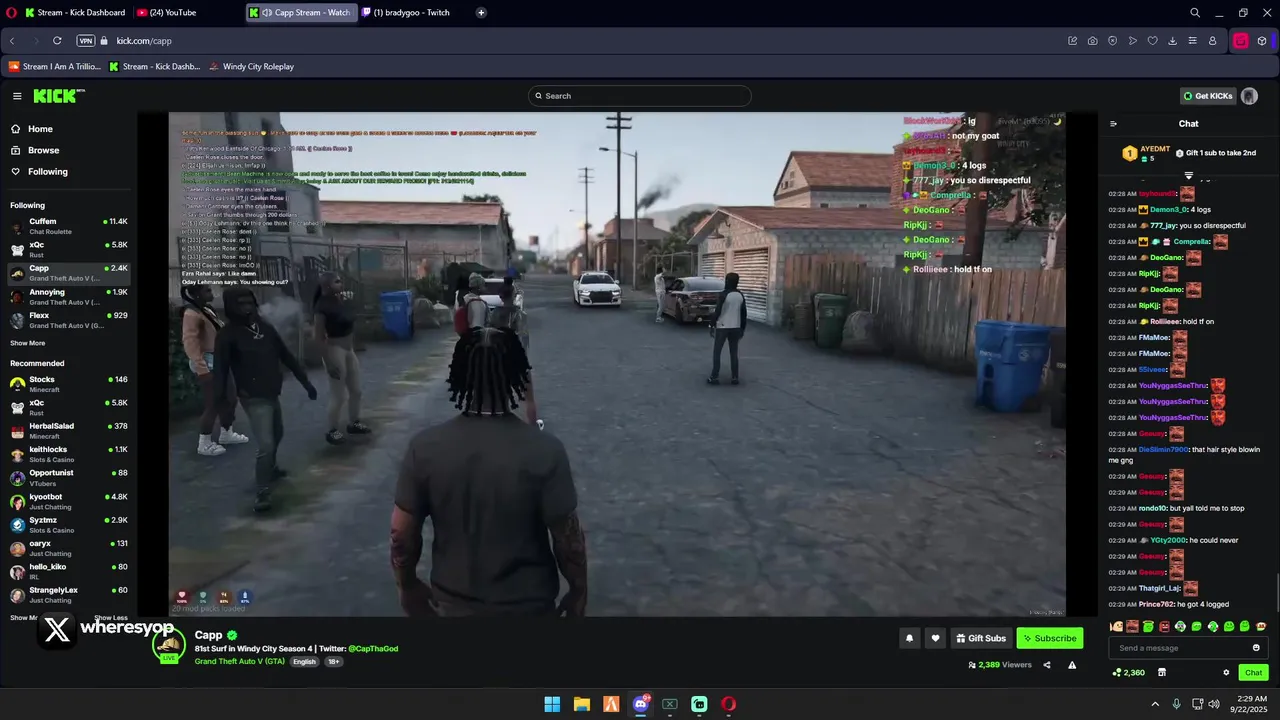Click the Gift Subs button
Viewport: 1280px width, 720px height.
coord(980,638)
